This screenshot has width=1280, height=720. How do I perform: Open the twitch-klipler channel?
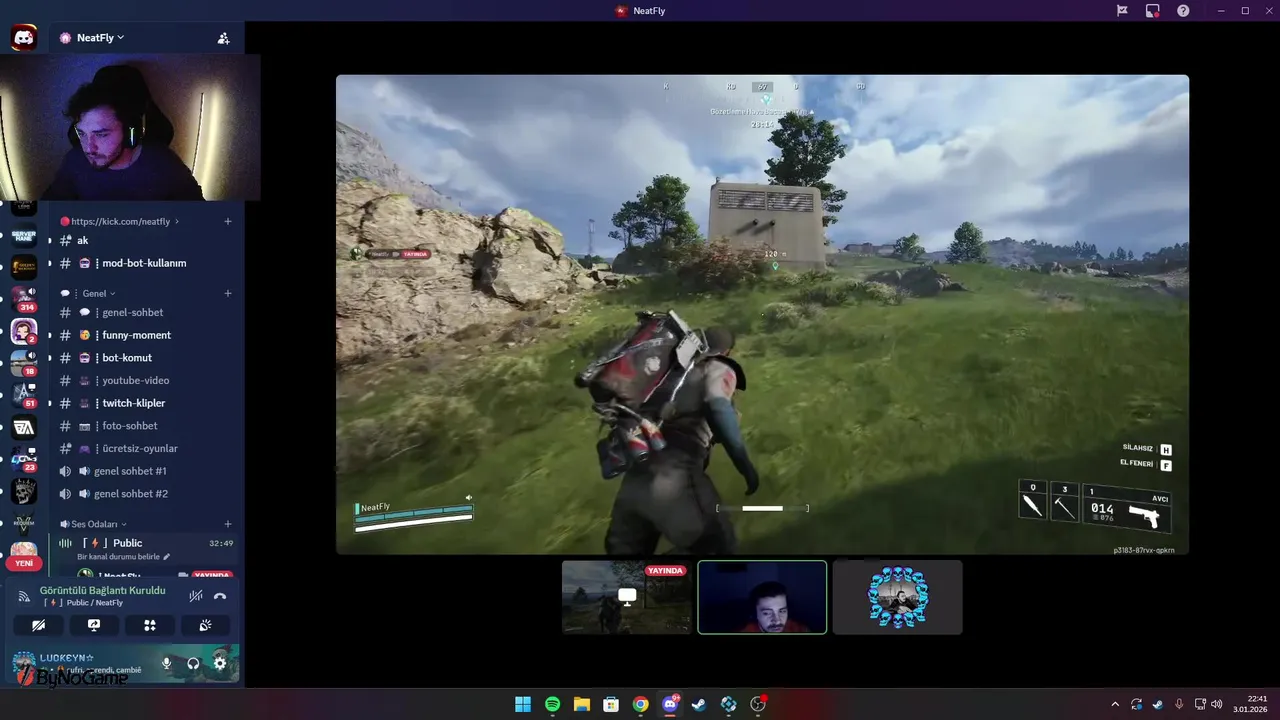point(145,403)
